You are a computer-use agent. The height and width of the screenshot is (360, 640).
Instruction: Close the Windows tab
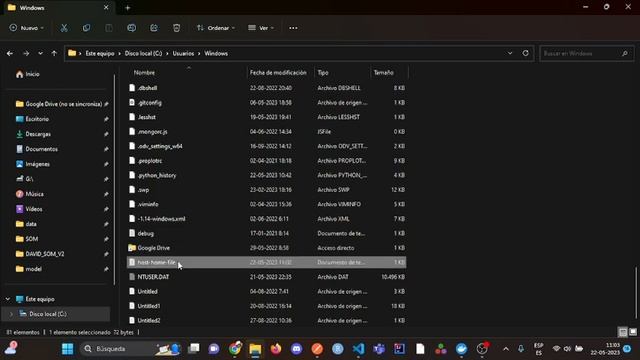click(106, 8)
